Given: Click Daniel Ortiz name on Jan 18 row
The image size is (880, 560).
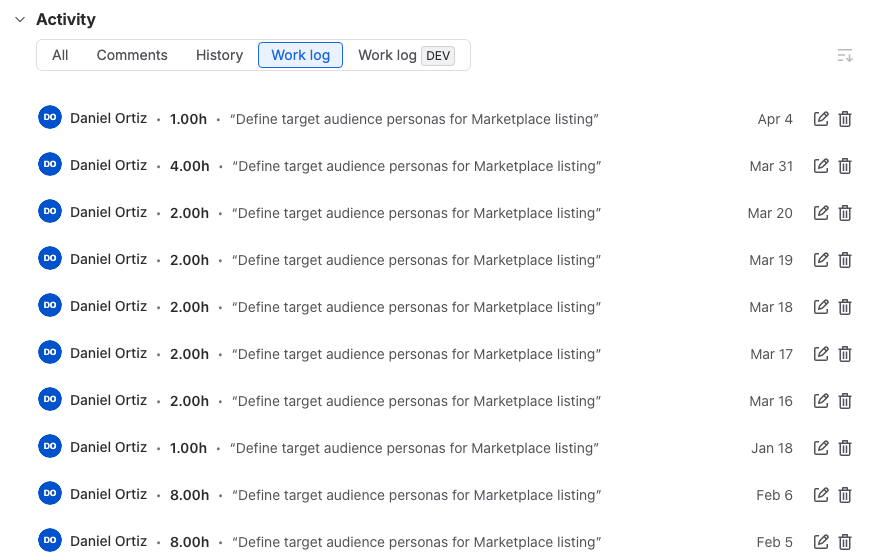Looking at the screenshot, I should click(108, 447).
